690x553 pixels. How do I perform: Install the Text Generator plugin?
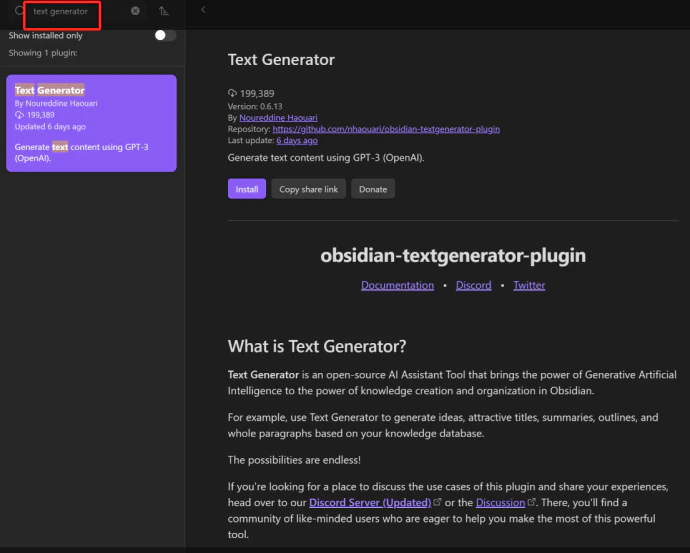247,189
